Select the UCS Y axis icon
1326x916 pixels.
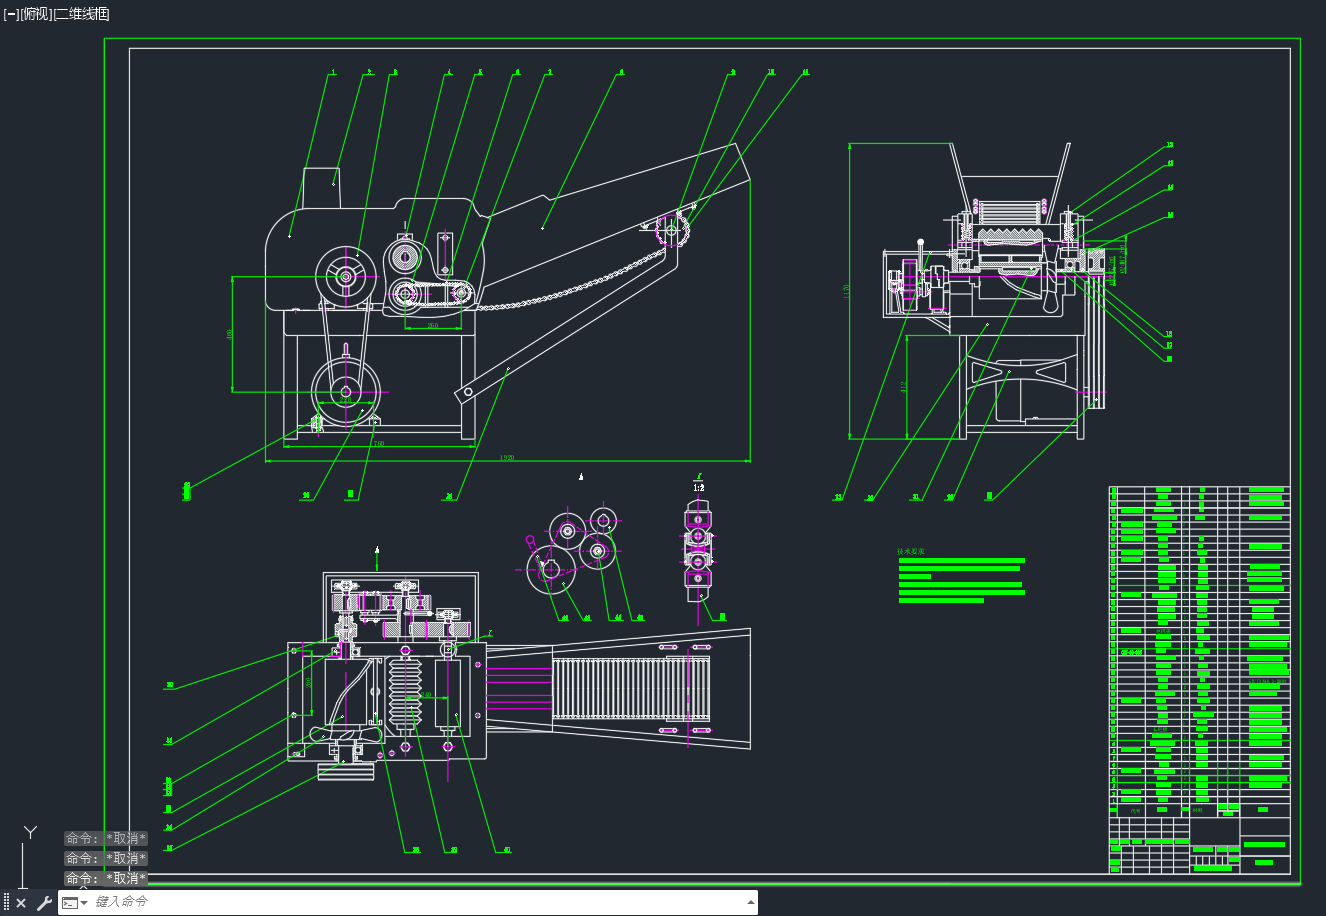[30, 832]
